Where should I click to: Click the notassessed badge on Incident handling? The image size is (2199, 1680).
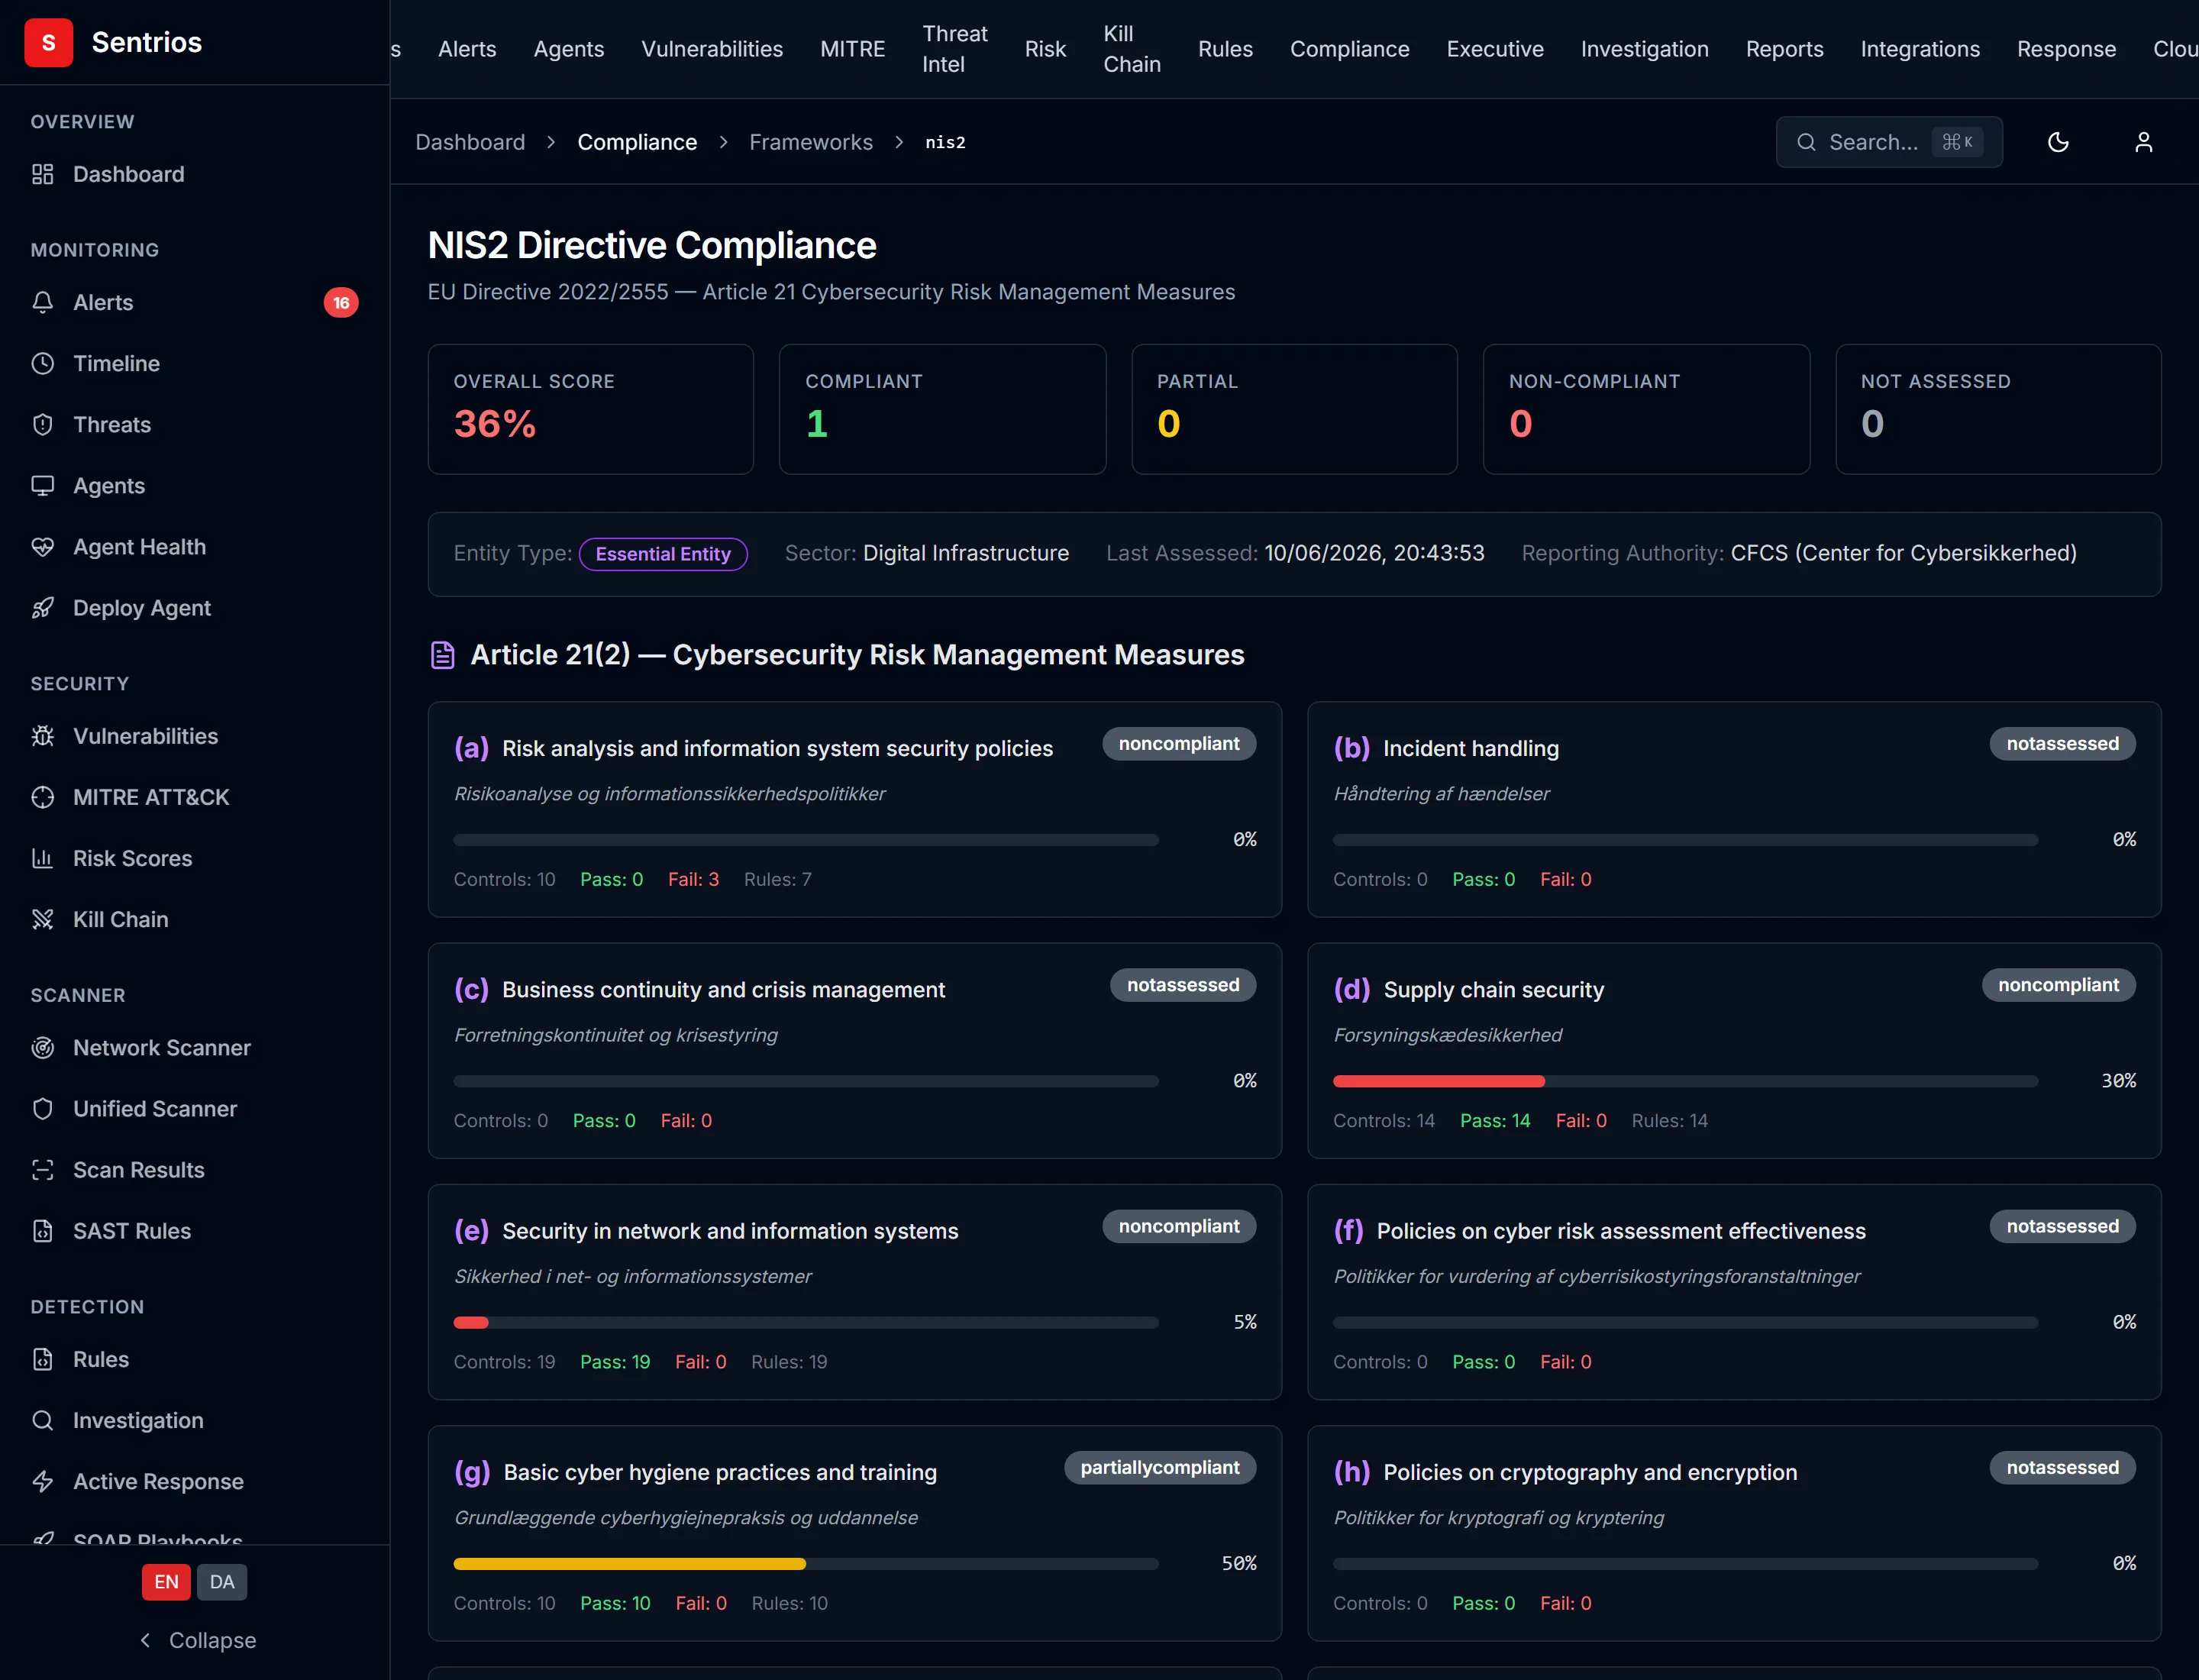(2062, 744)
